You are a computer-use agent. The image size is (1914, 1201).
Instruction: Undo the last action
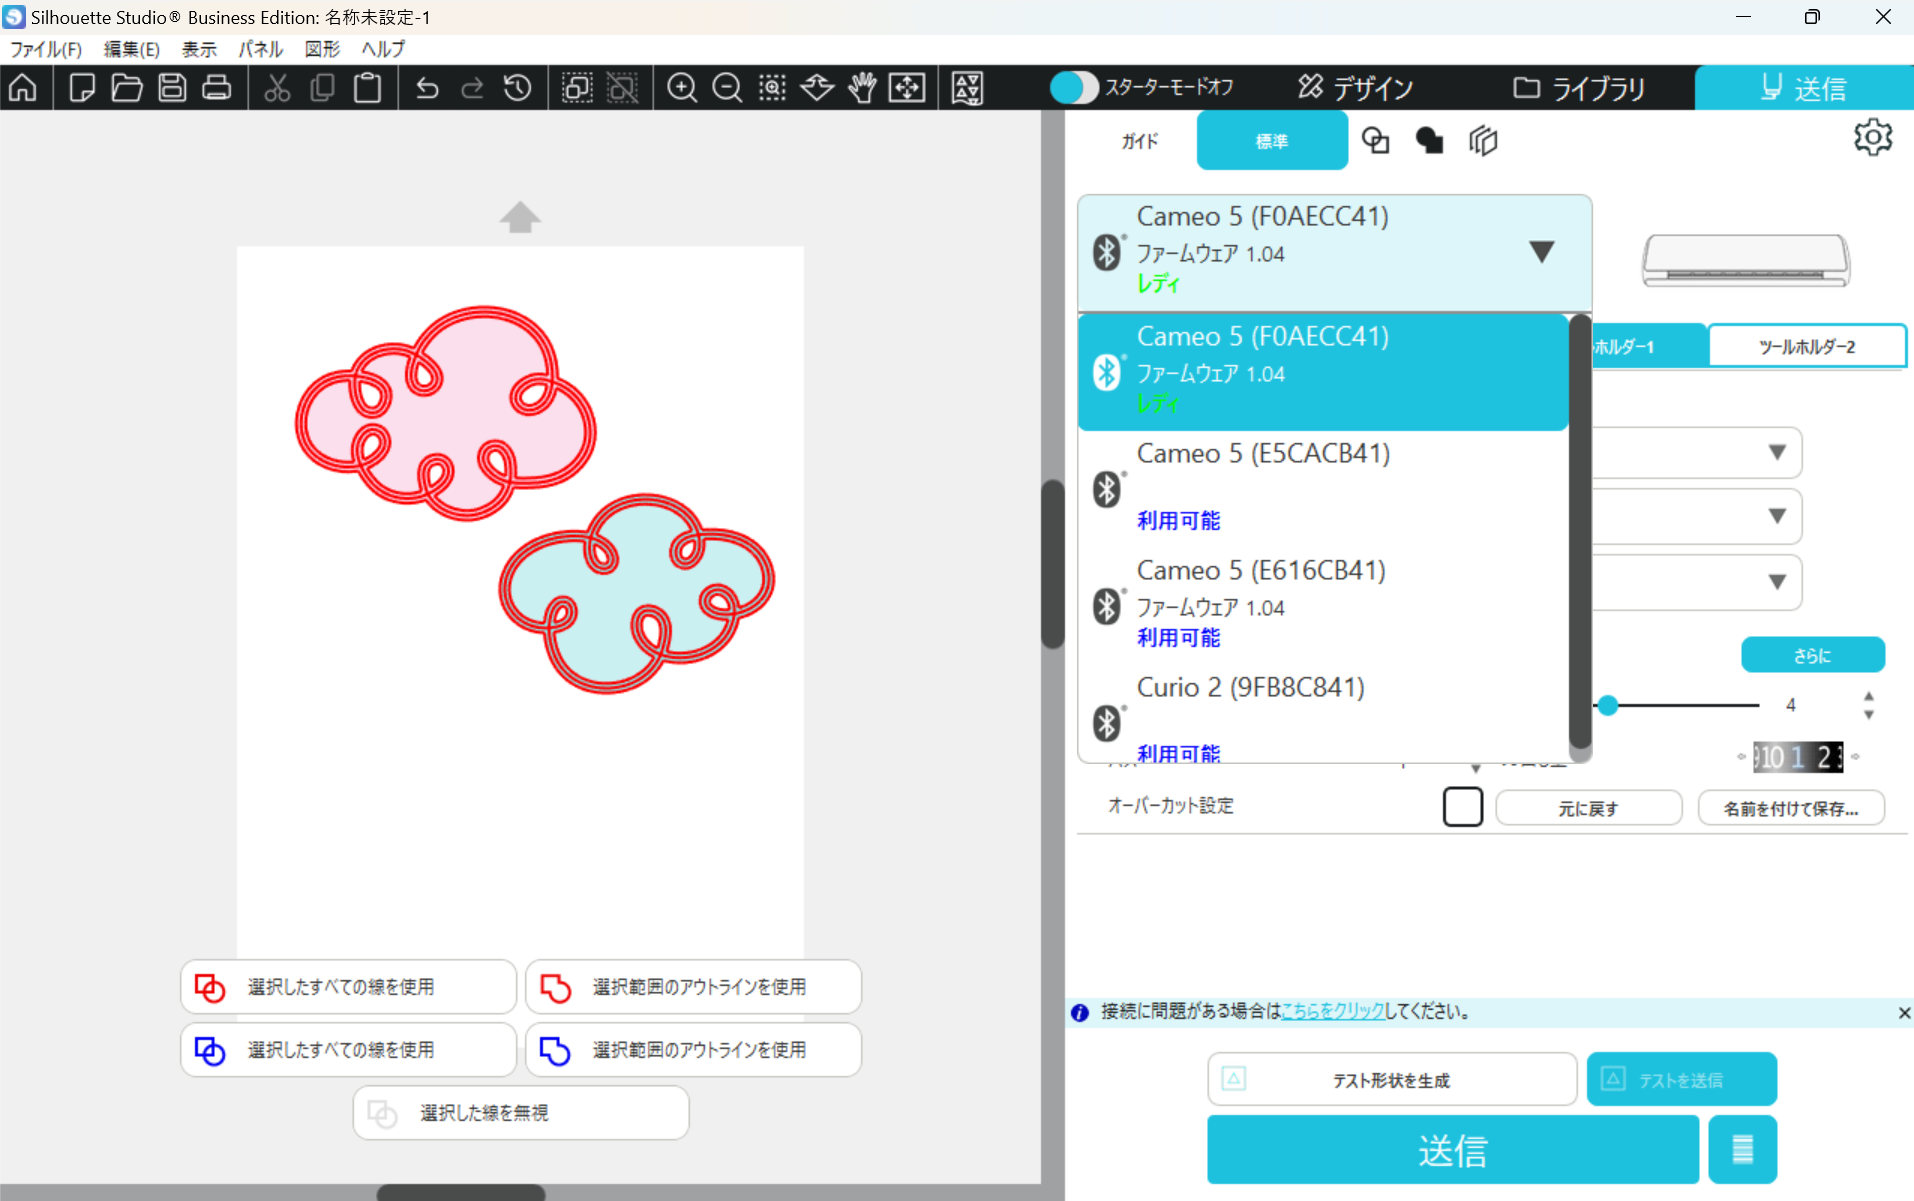(x=427, y=88)
